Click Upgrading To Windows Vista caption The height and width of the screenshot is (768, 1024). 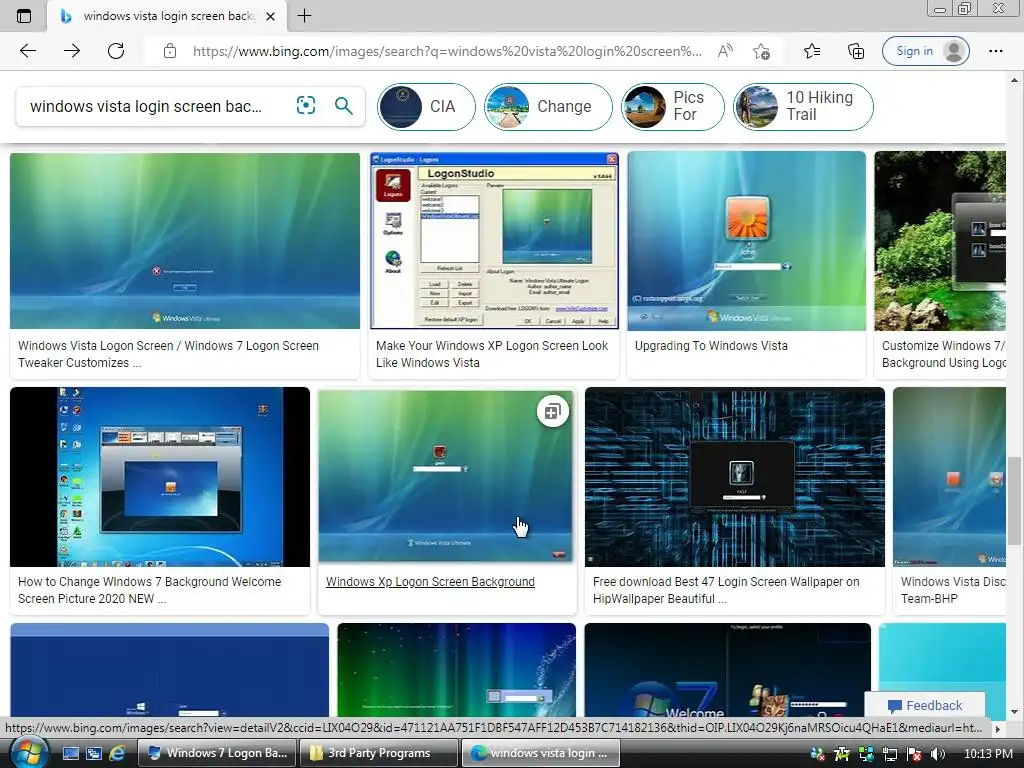[711, 345]
